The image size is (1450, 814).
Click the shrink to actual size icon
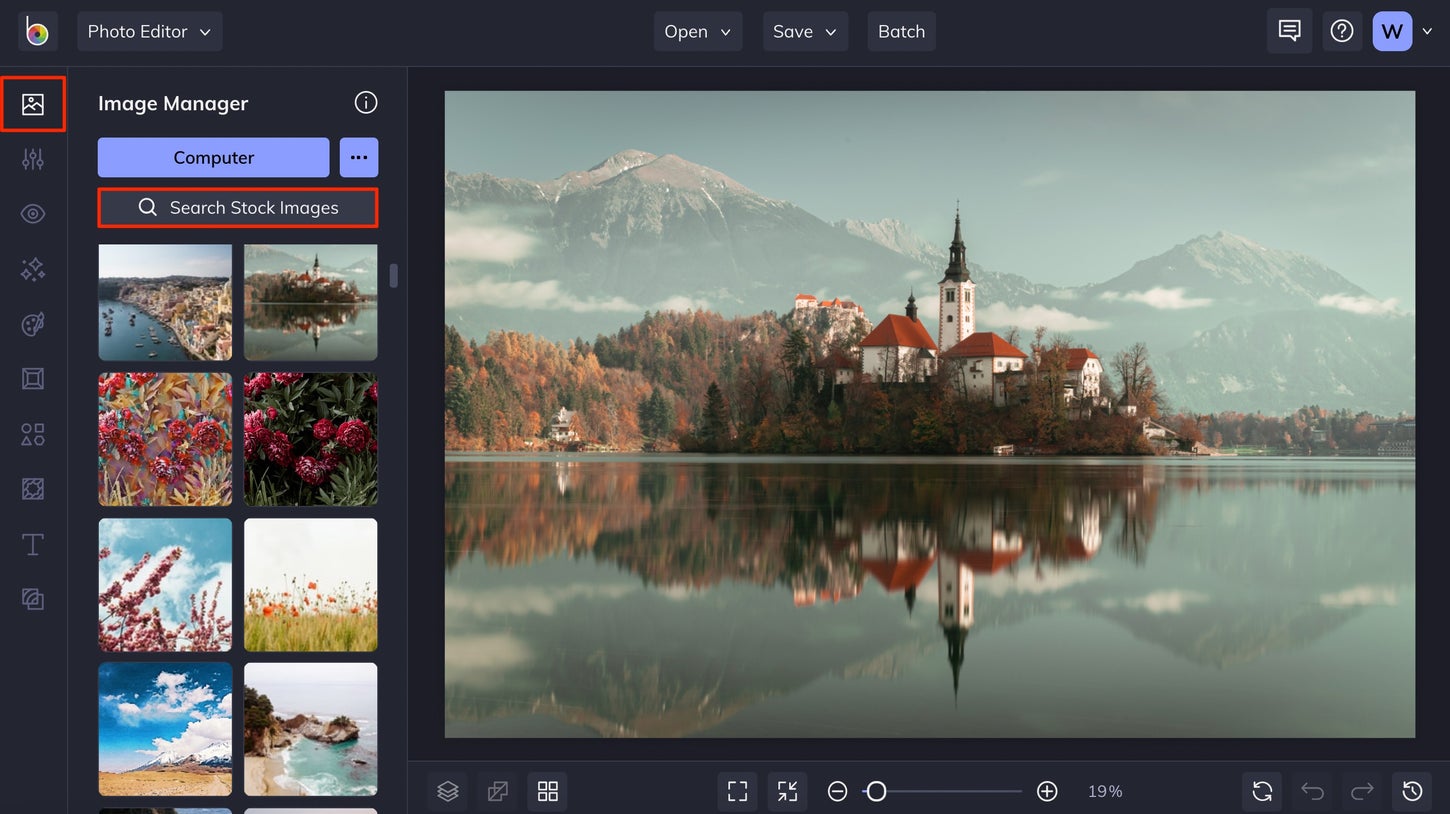click(787, 791)
